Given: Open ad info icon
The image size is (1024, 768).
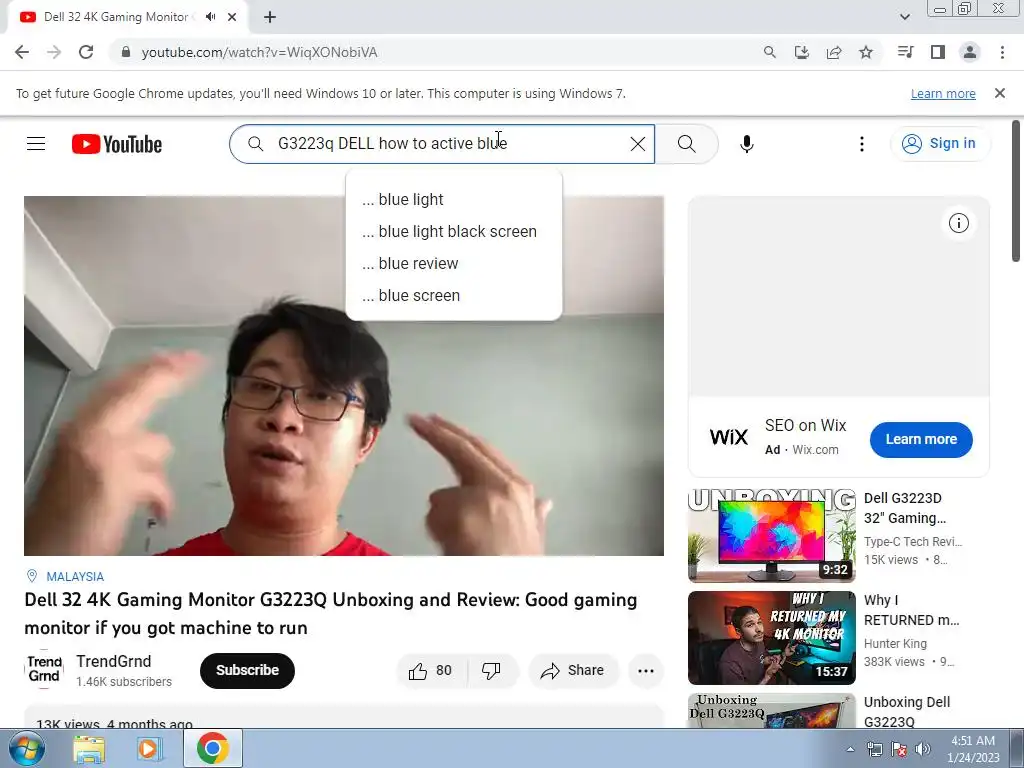Looking at the screenshot, I should (958, 223).
